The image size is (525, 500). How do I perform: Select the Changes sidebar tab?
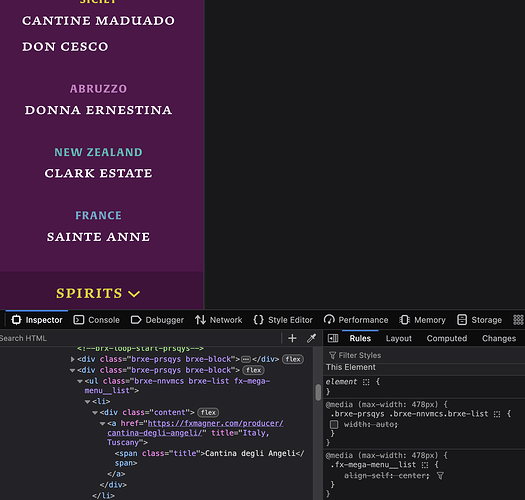[x=499, y=338]
